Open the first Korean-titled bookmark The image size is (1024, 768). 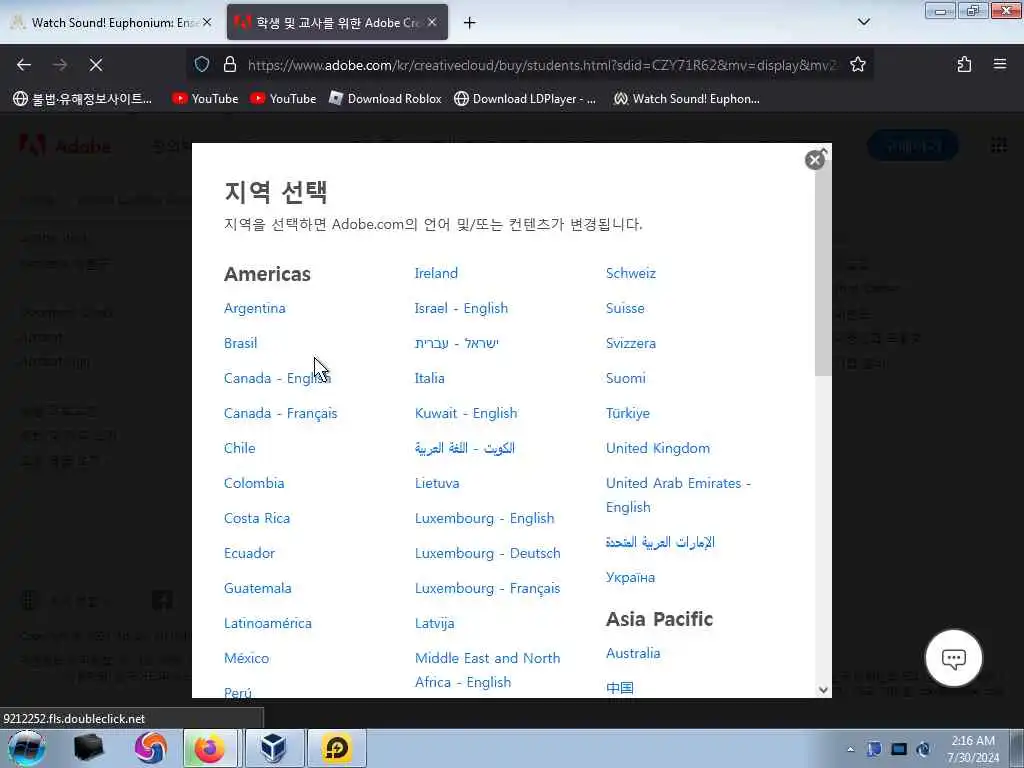pyautogui.click(x=82, y=99)
